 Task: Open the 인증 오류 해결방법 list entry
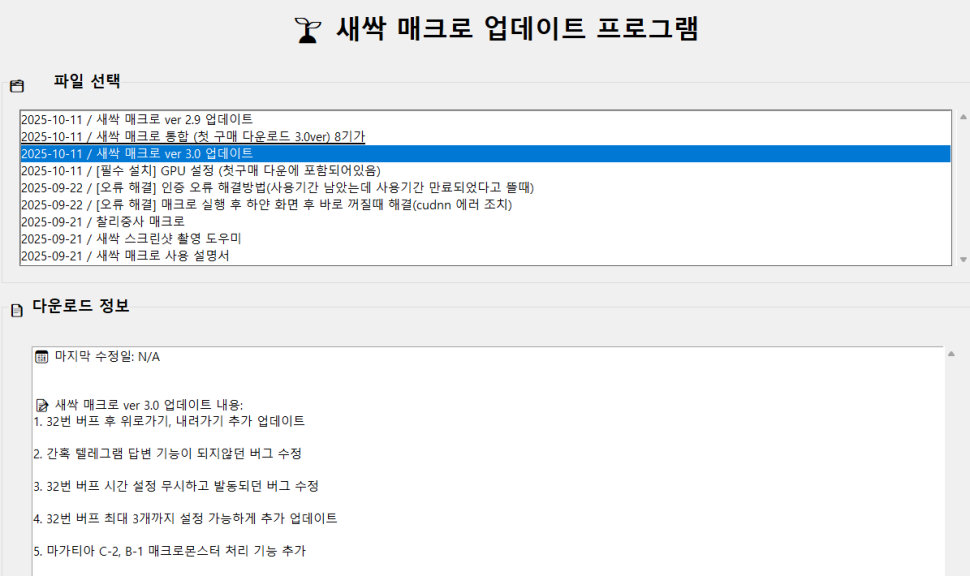pyautogui.click(x=277, y=187)
